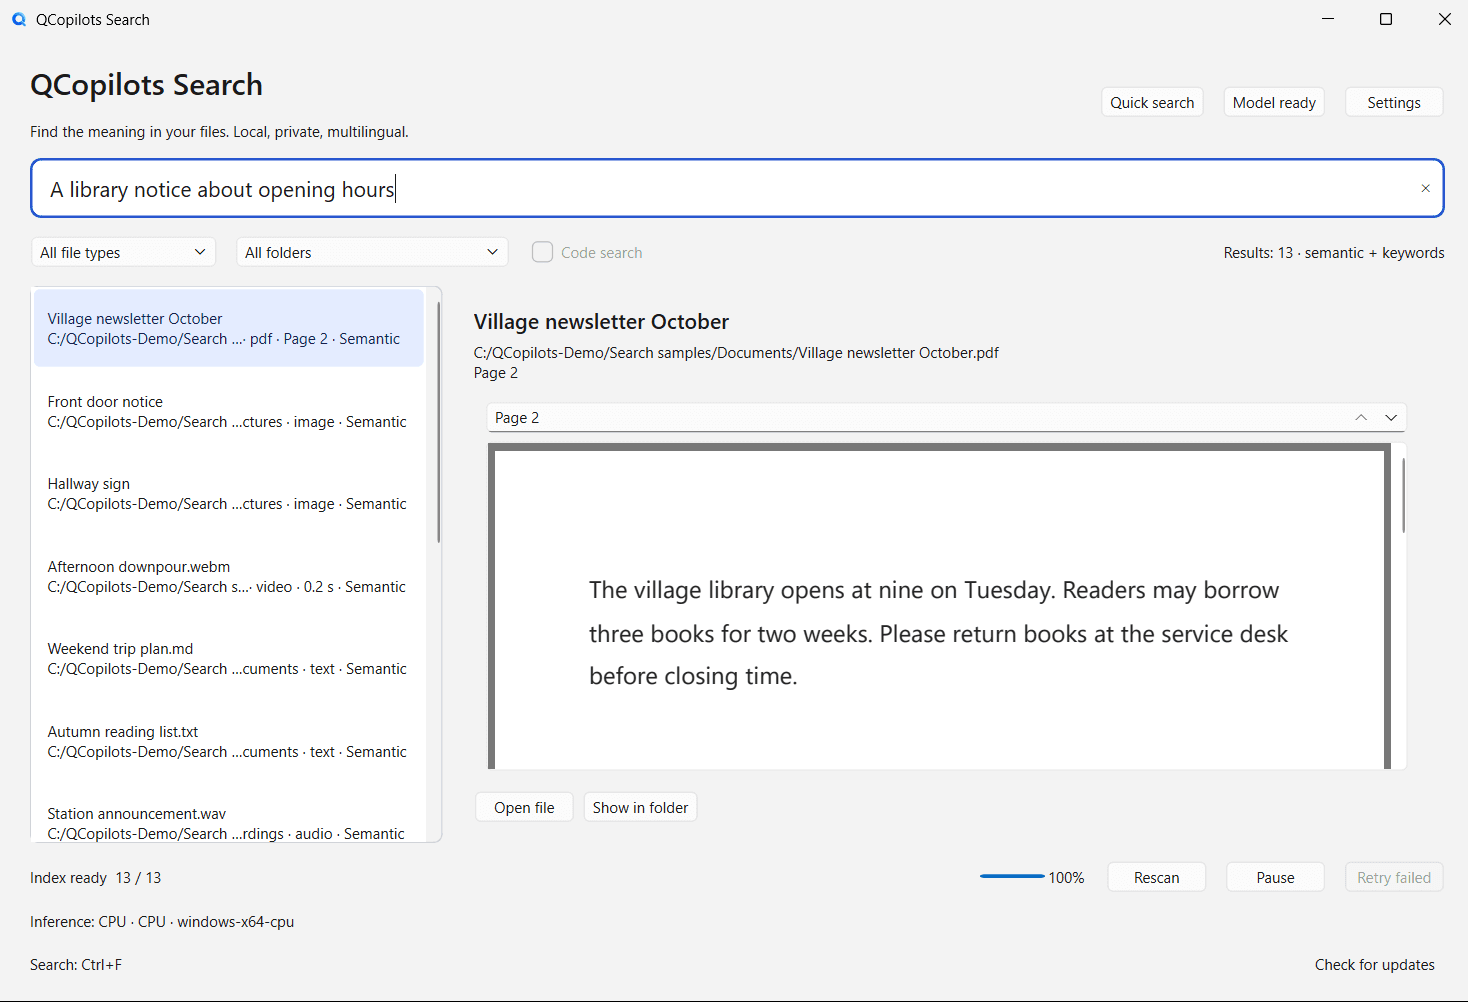The image size is (1468, 1002).
Task: Select the Village newsletter October result
Action: 229,328
